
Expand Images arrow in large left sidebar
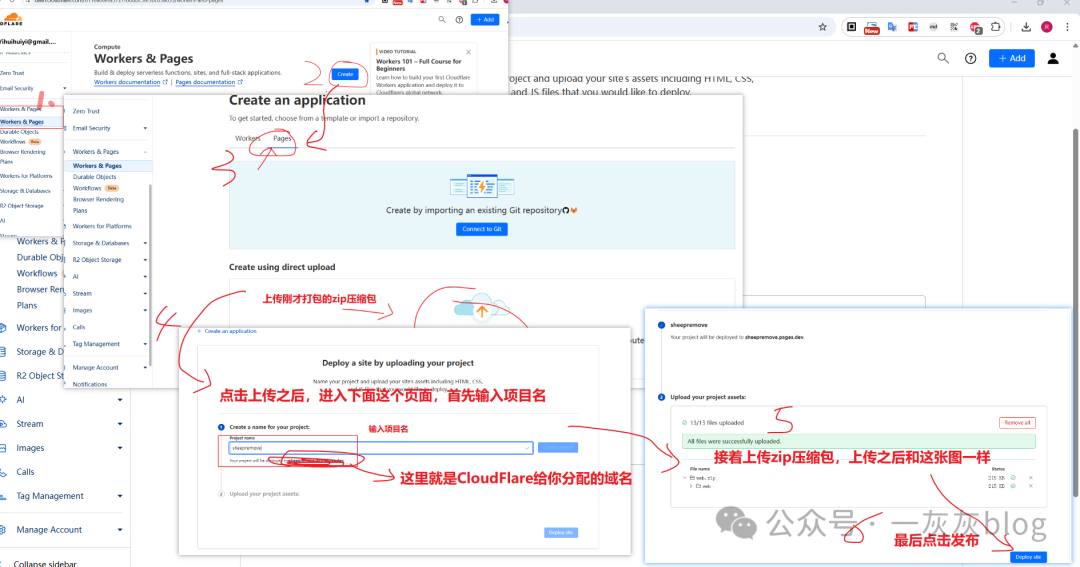(x=120, y=448)
